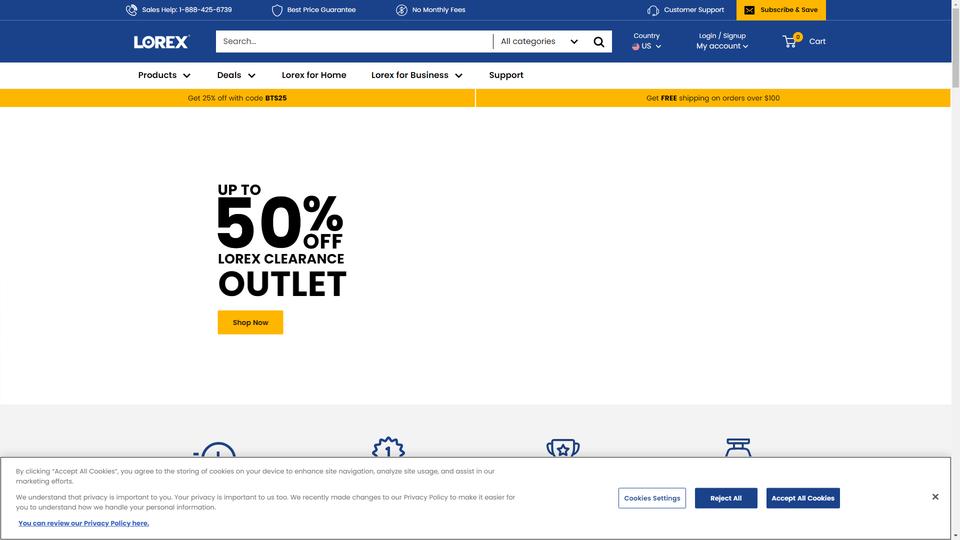Click the envelope icon on Subscribe & Save
960x540 pixels.
749,10
